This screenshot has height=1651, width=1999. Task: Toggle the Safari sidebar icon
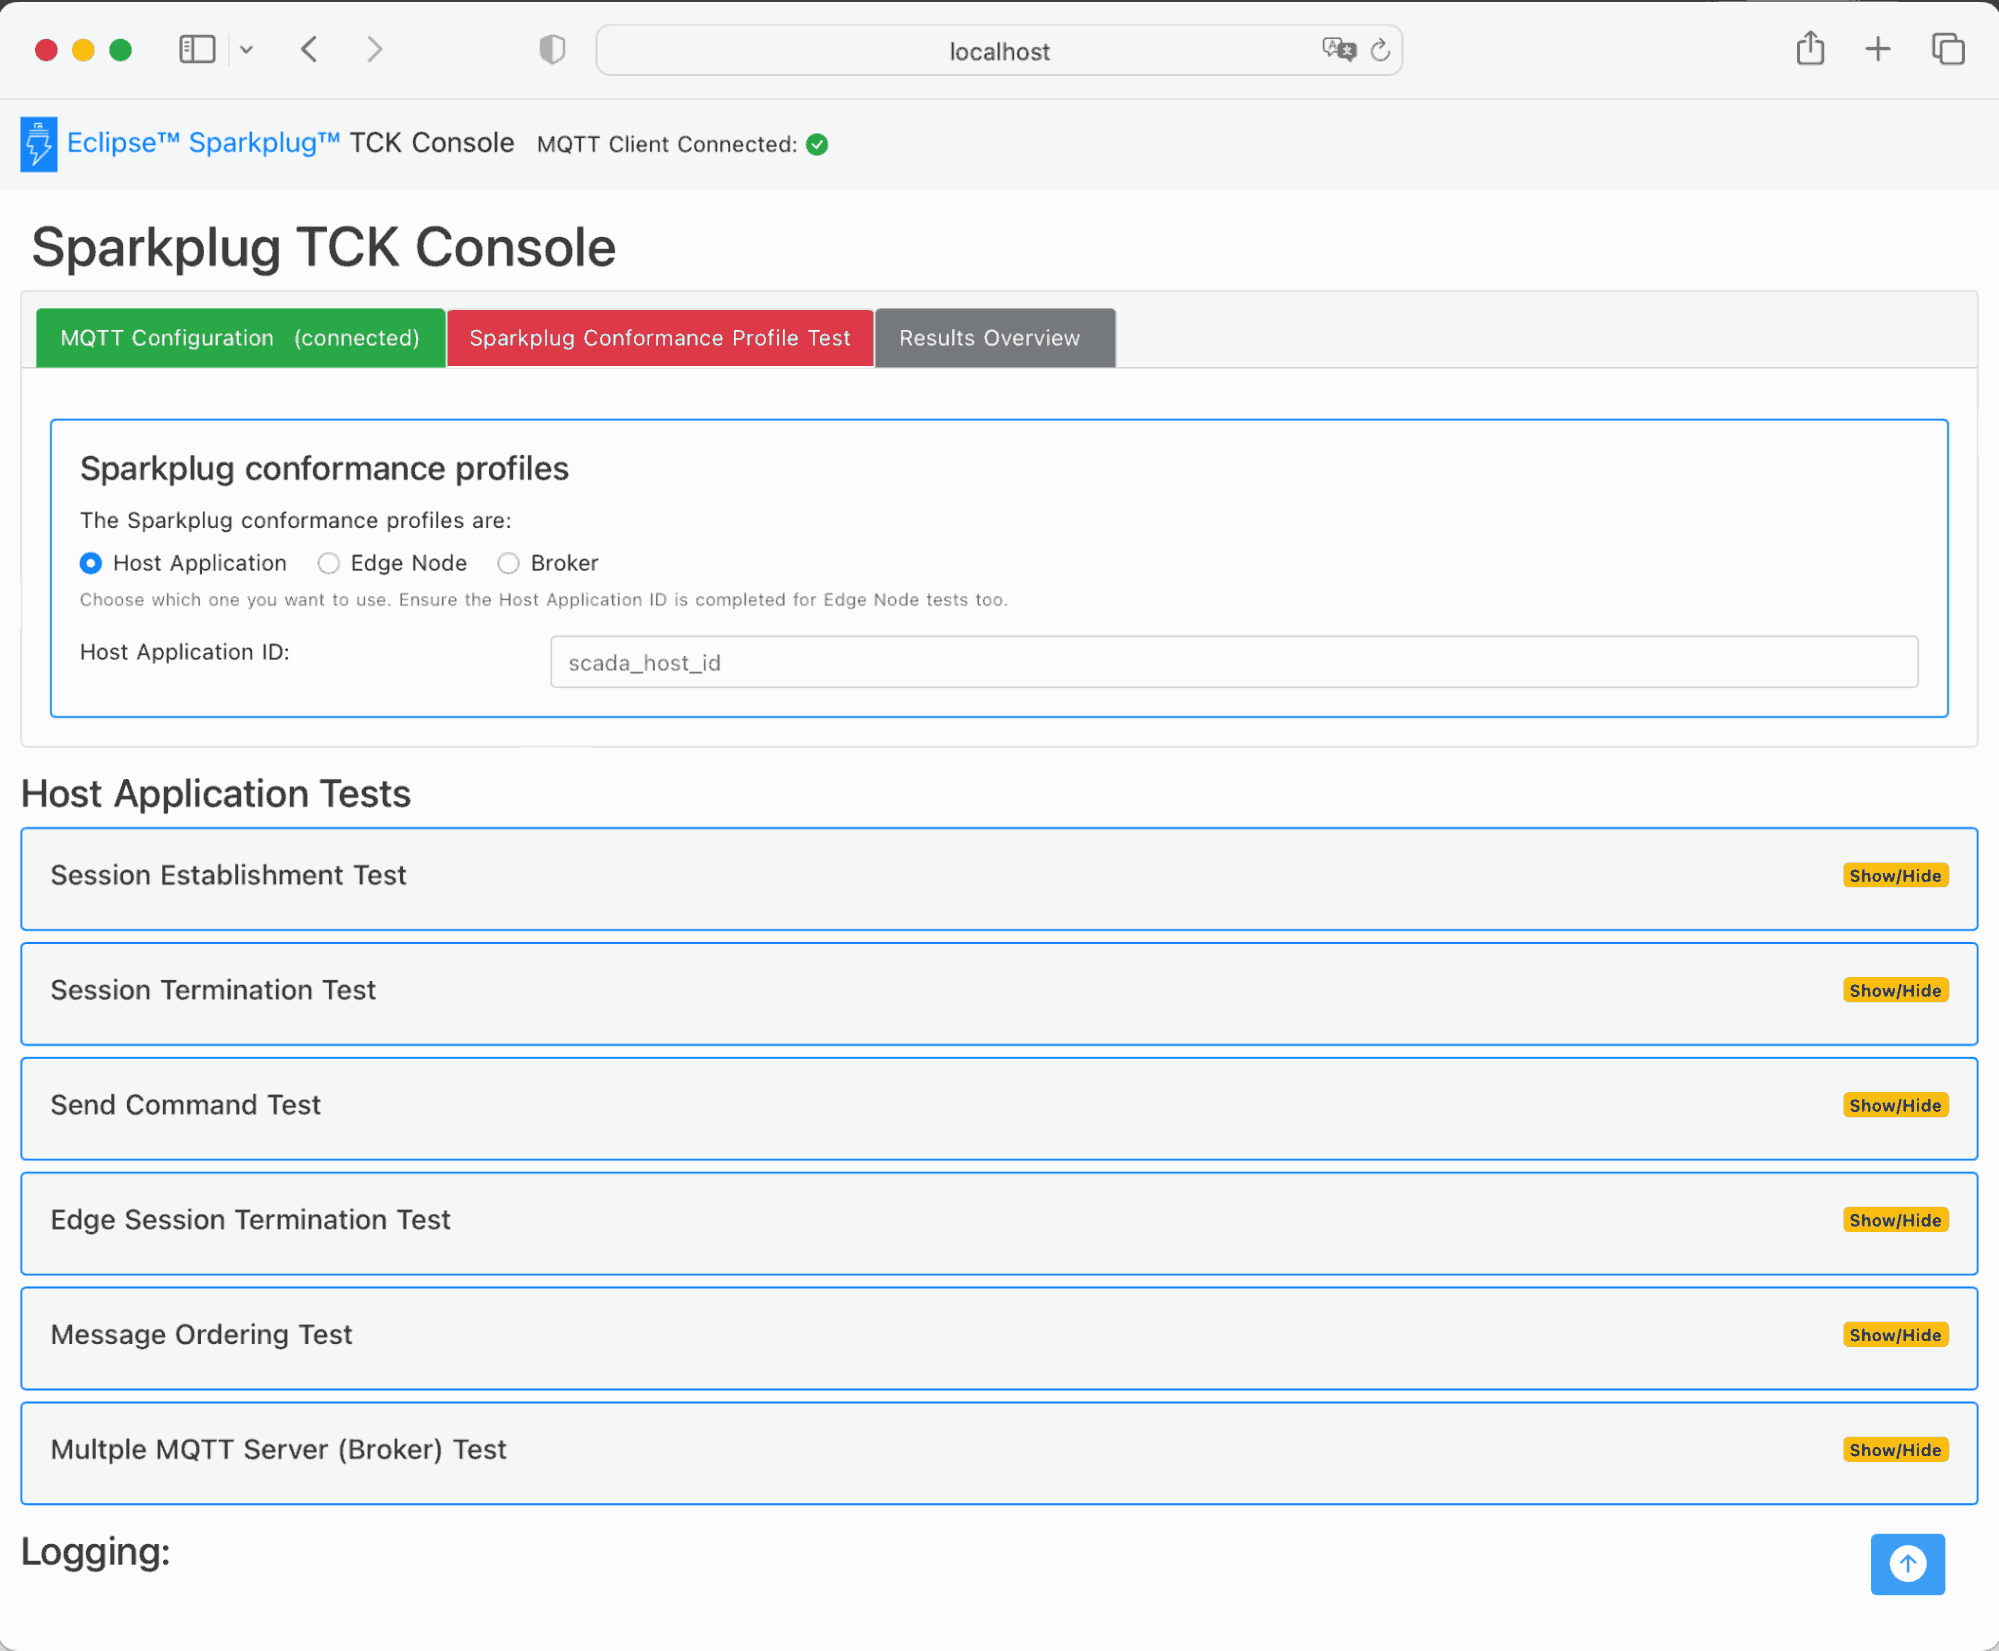click(x=197, y=49)
